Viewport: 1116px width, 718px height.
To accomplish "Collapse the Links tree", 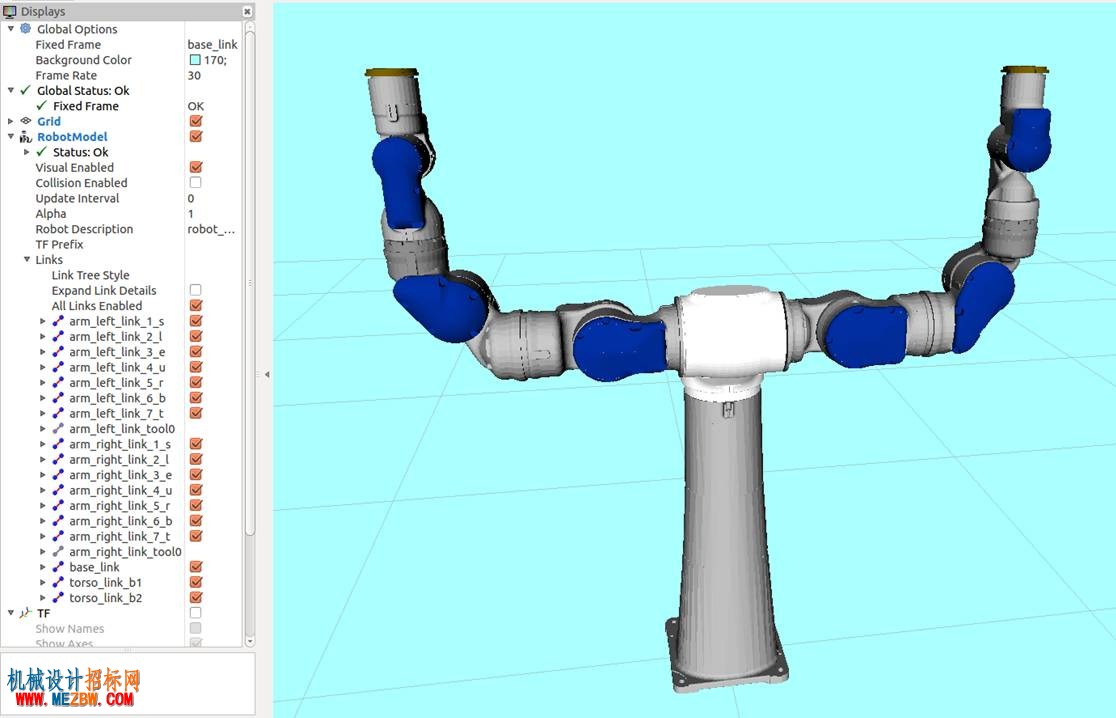I will [27, 260].
